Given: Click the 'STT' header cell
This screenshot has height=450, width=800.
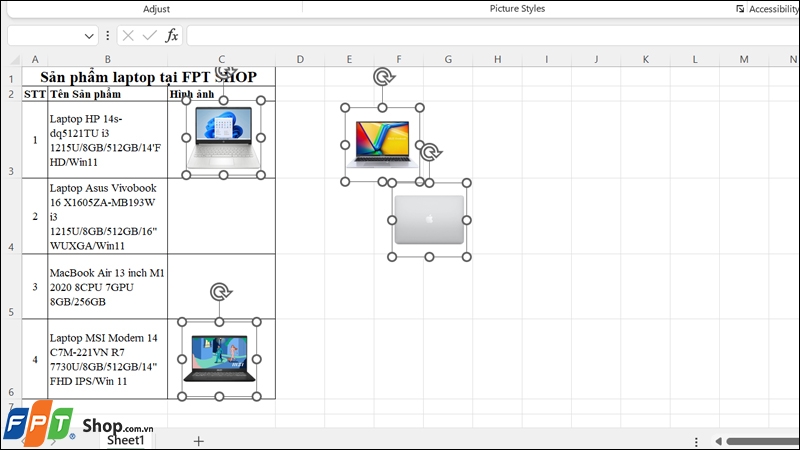Looking at the screenshot, I should pyautogui.click(x=35, y=94).
